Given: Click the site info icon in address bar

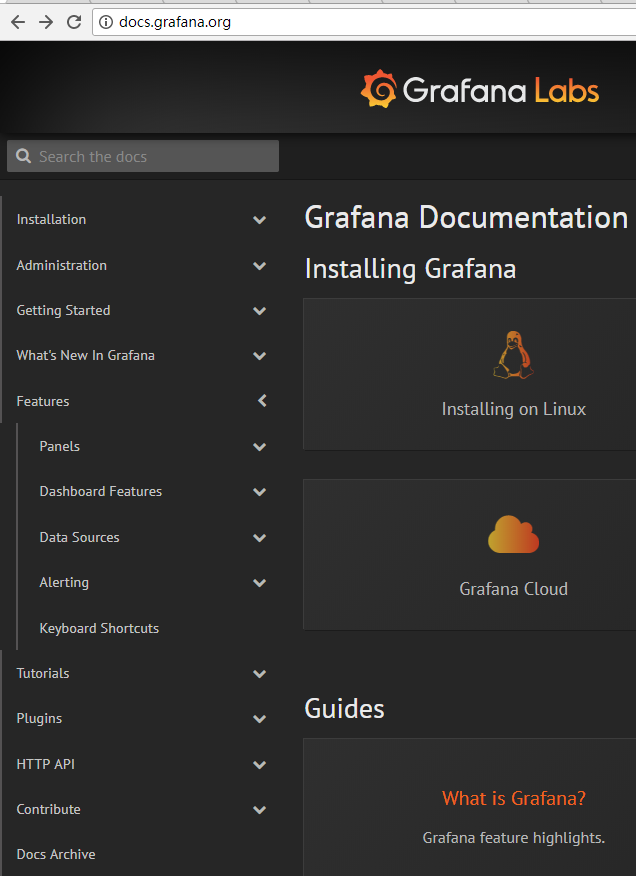Looking at the screenshot, I should [106, 22].
